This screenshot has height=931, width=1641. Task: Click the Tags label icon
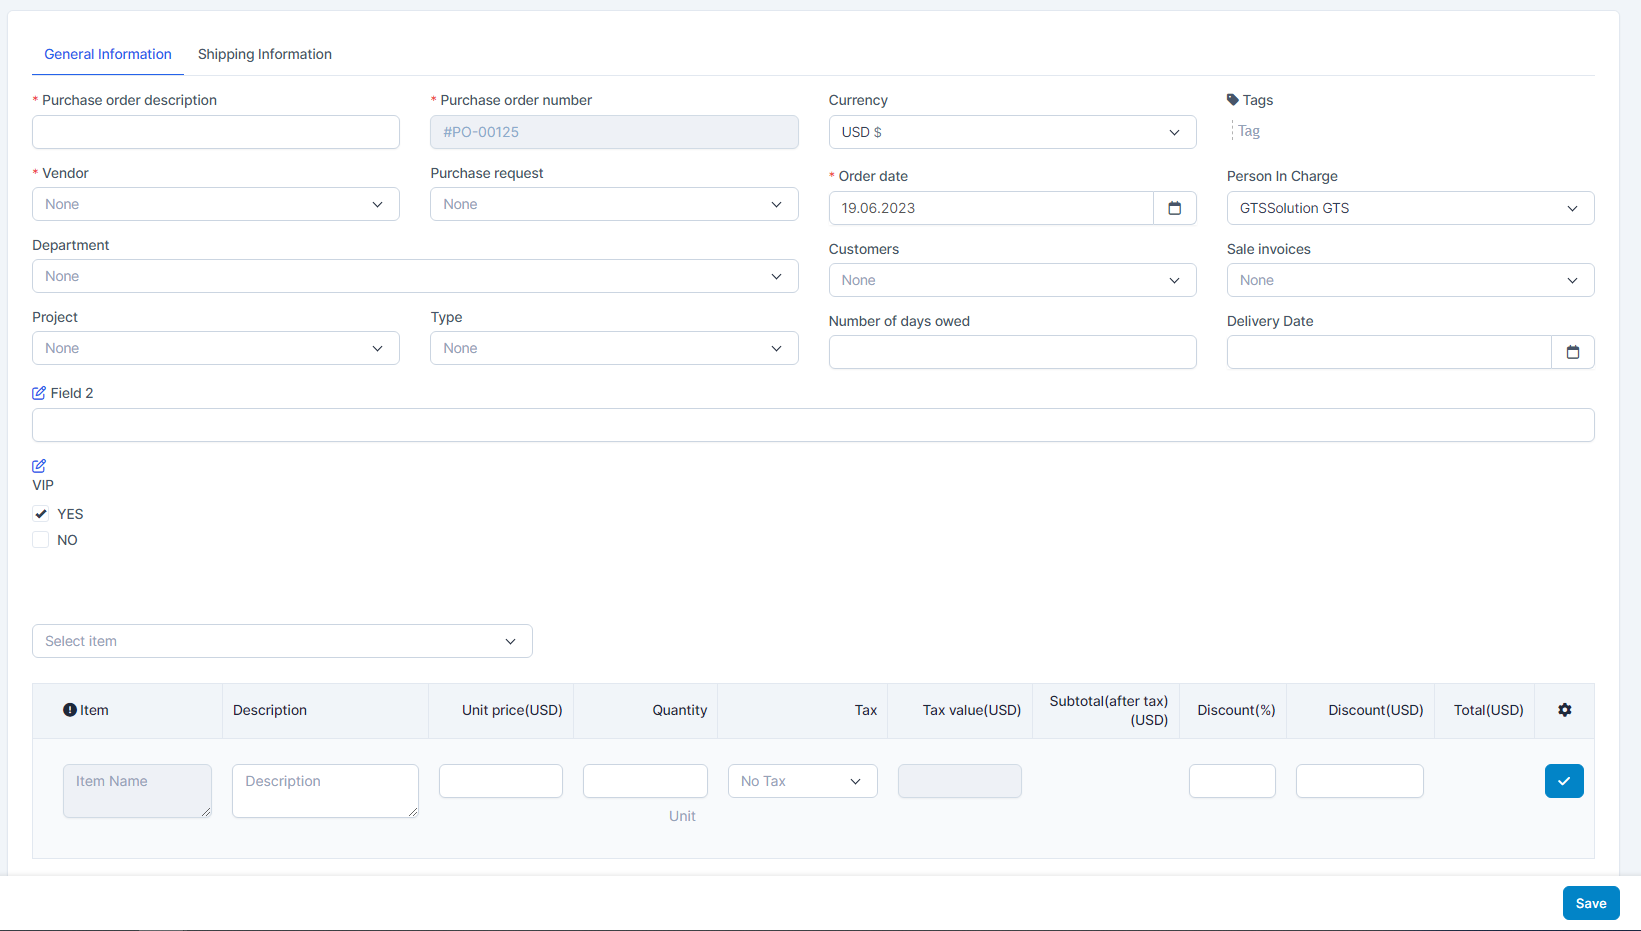[1233, 100]
